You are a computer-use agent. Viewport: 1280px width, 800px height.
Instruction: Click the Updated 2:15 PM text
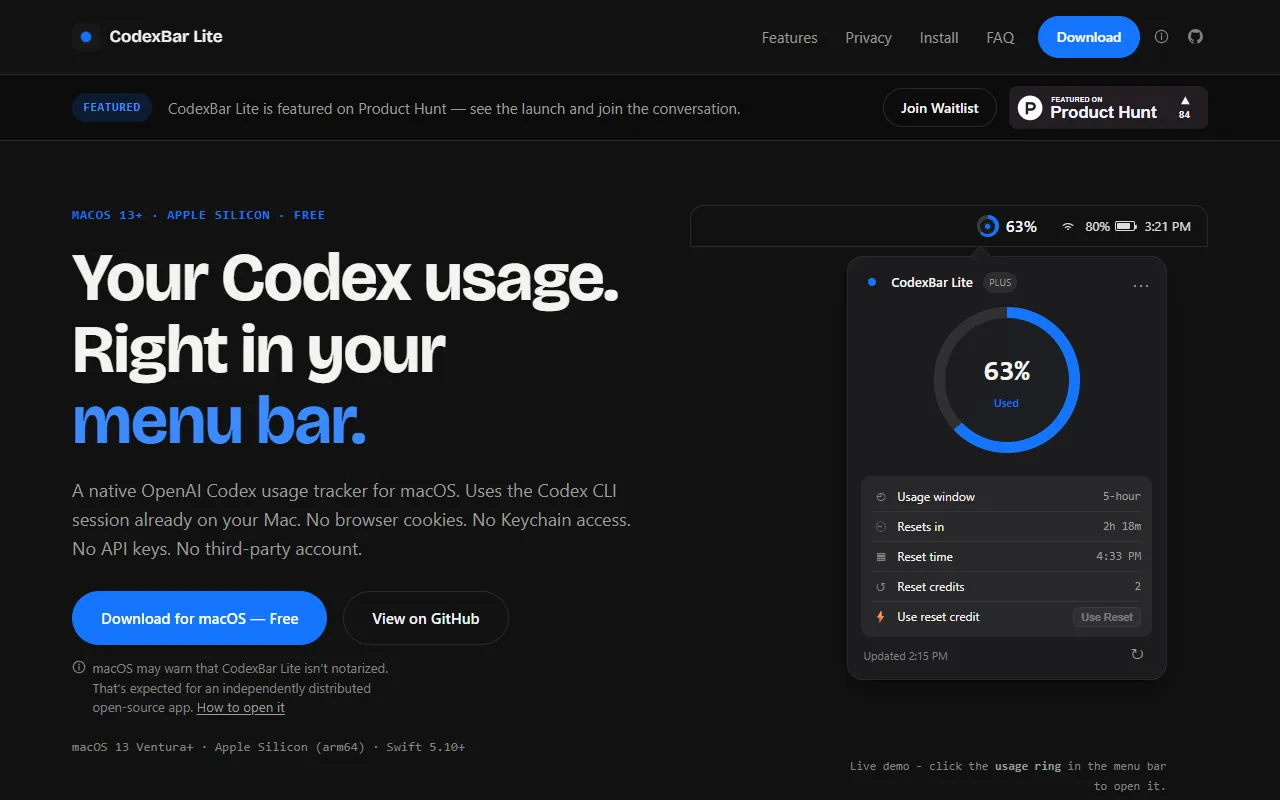pyautogui.click(x=906, y=656)
